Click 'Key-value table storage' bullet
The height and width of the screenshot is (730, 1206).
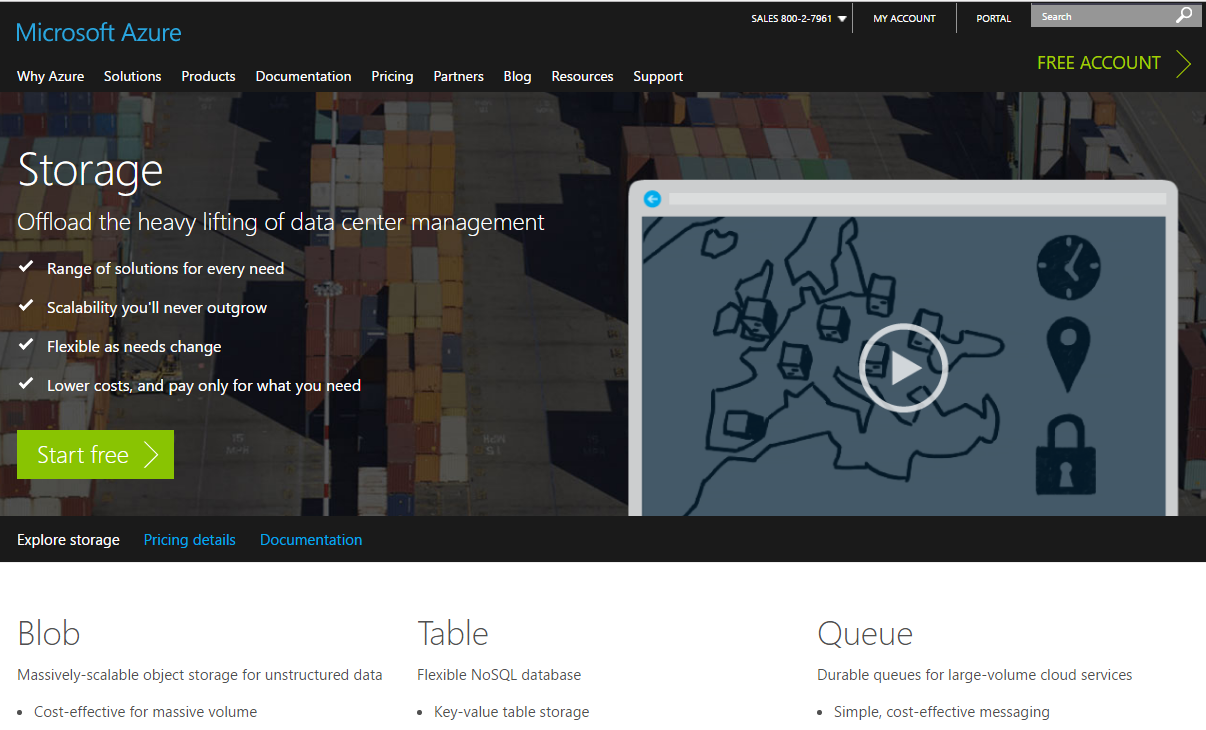coord(512,712)
